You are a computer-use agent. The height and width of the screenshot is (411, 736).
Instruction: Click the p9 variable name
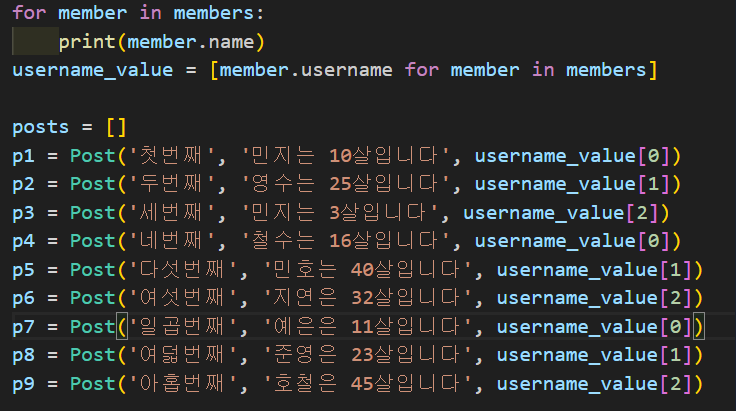pyautogui.click(x=23, y=384)
